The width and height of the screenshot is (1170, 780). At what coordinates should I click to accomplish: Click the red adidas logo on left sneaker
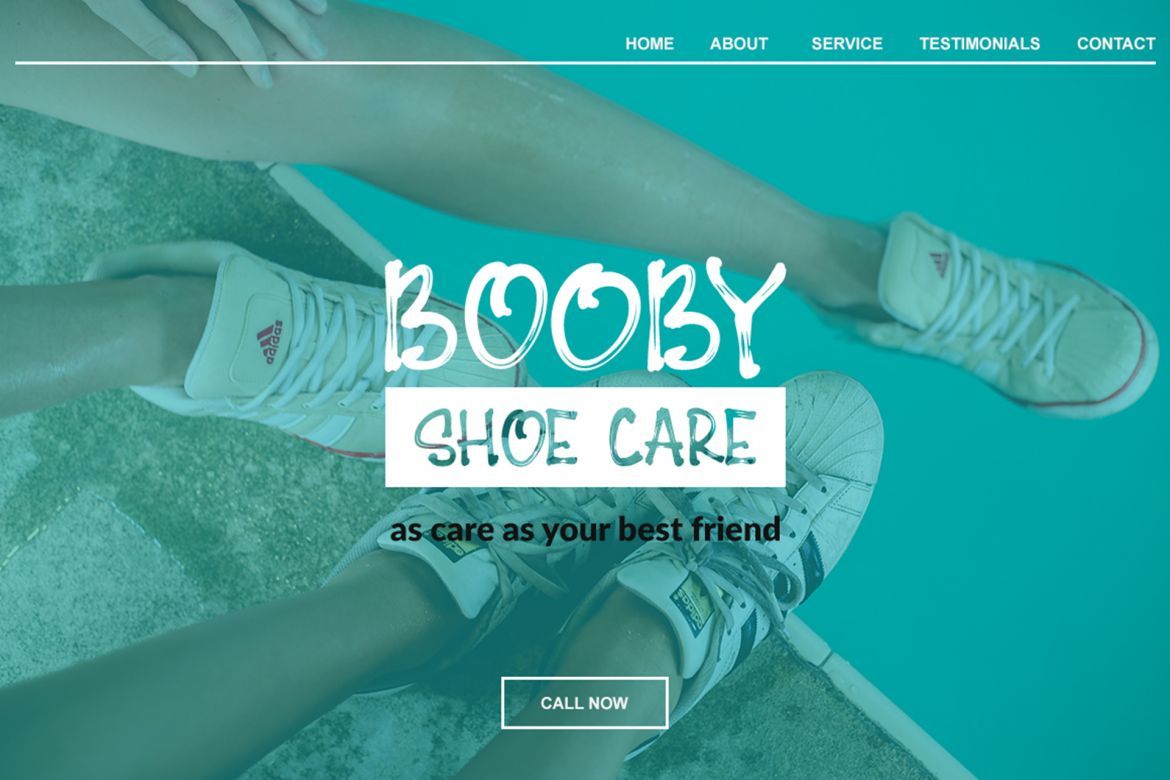click(x=269, y=342)
